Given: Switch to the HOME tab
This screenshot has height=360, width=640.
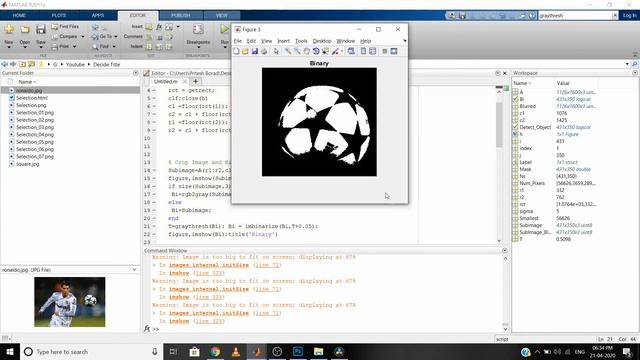Looking at the screenshot, I should point(19,16).
